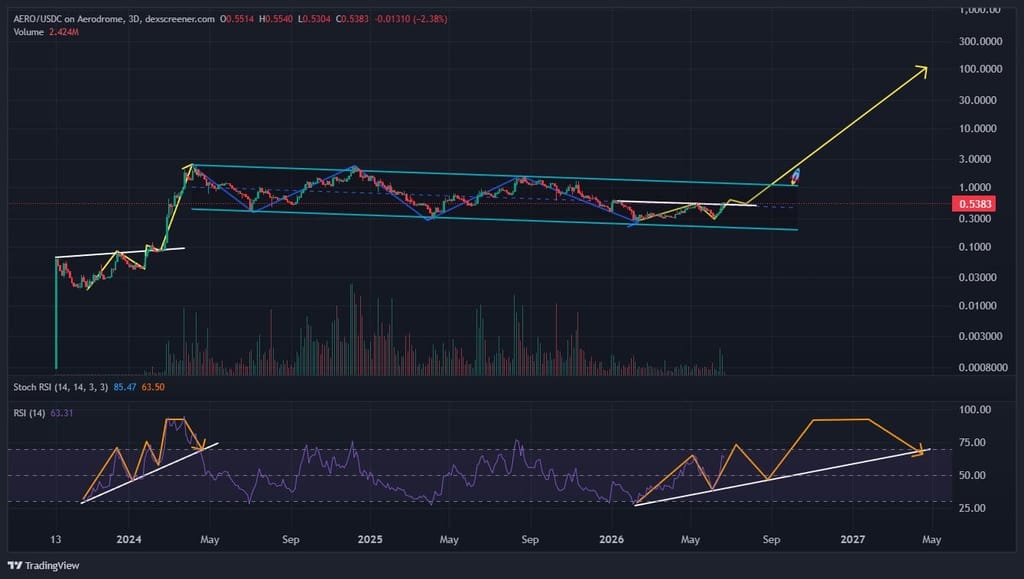Click the low price L0.5304 readout
This screenshot has width=1024, height=579.
point(314,19)
